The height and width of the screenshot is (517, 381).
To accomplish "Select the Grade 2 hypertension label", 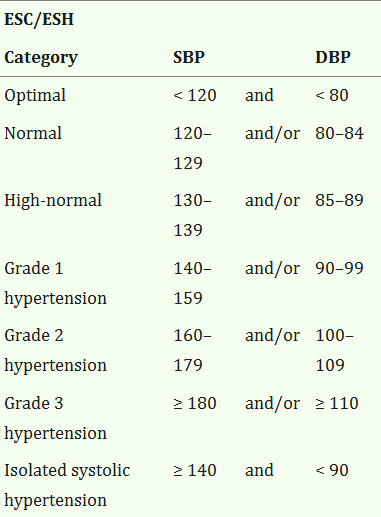I will pyautogui.click(x=55, y=350).
